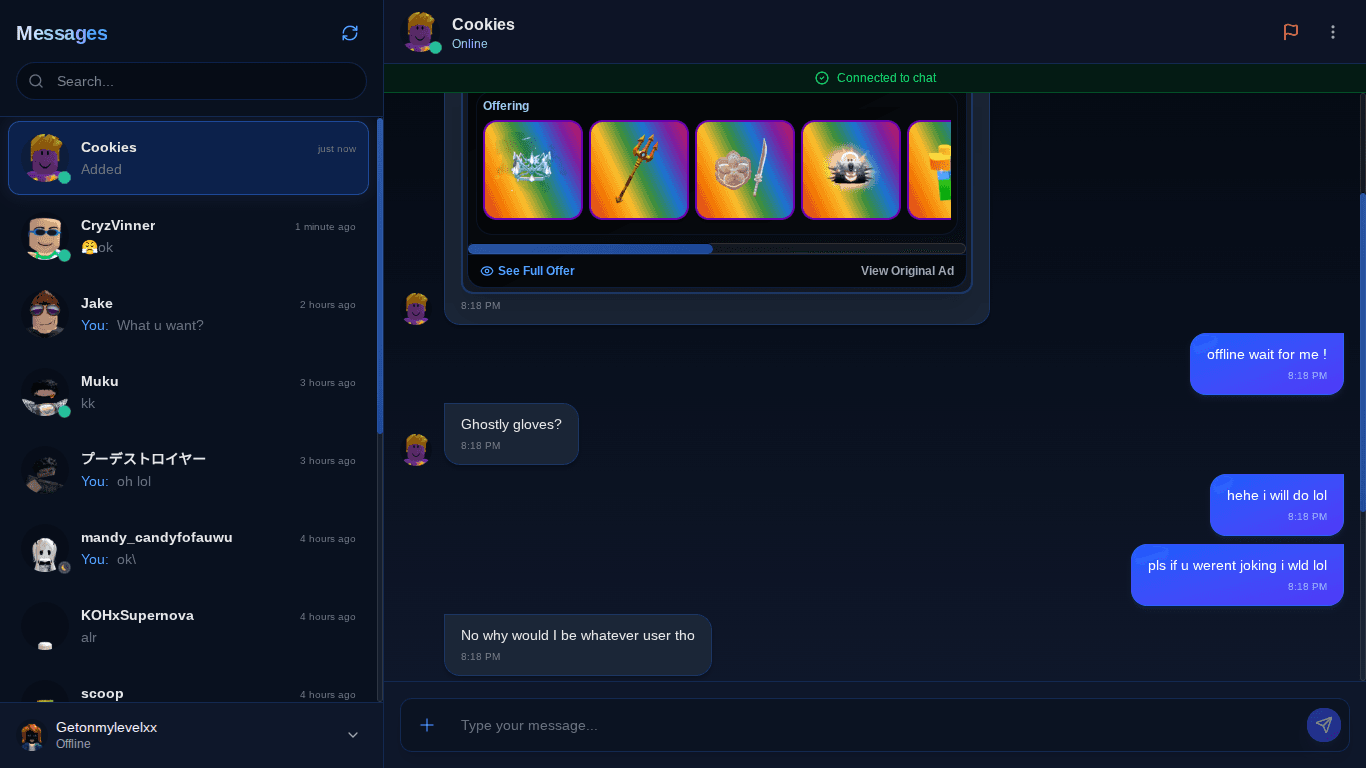
Task: Click the search magnifier icon
Action: point(36,81)
